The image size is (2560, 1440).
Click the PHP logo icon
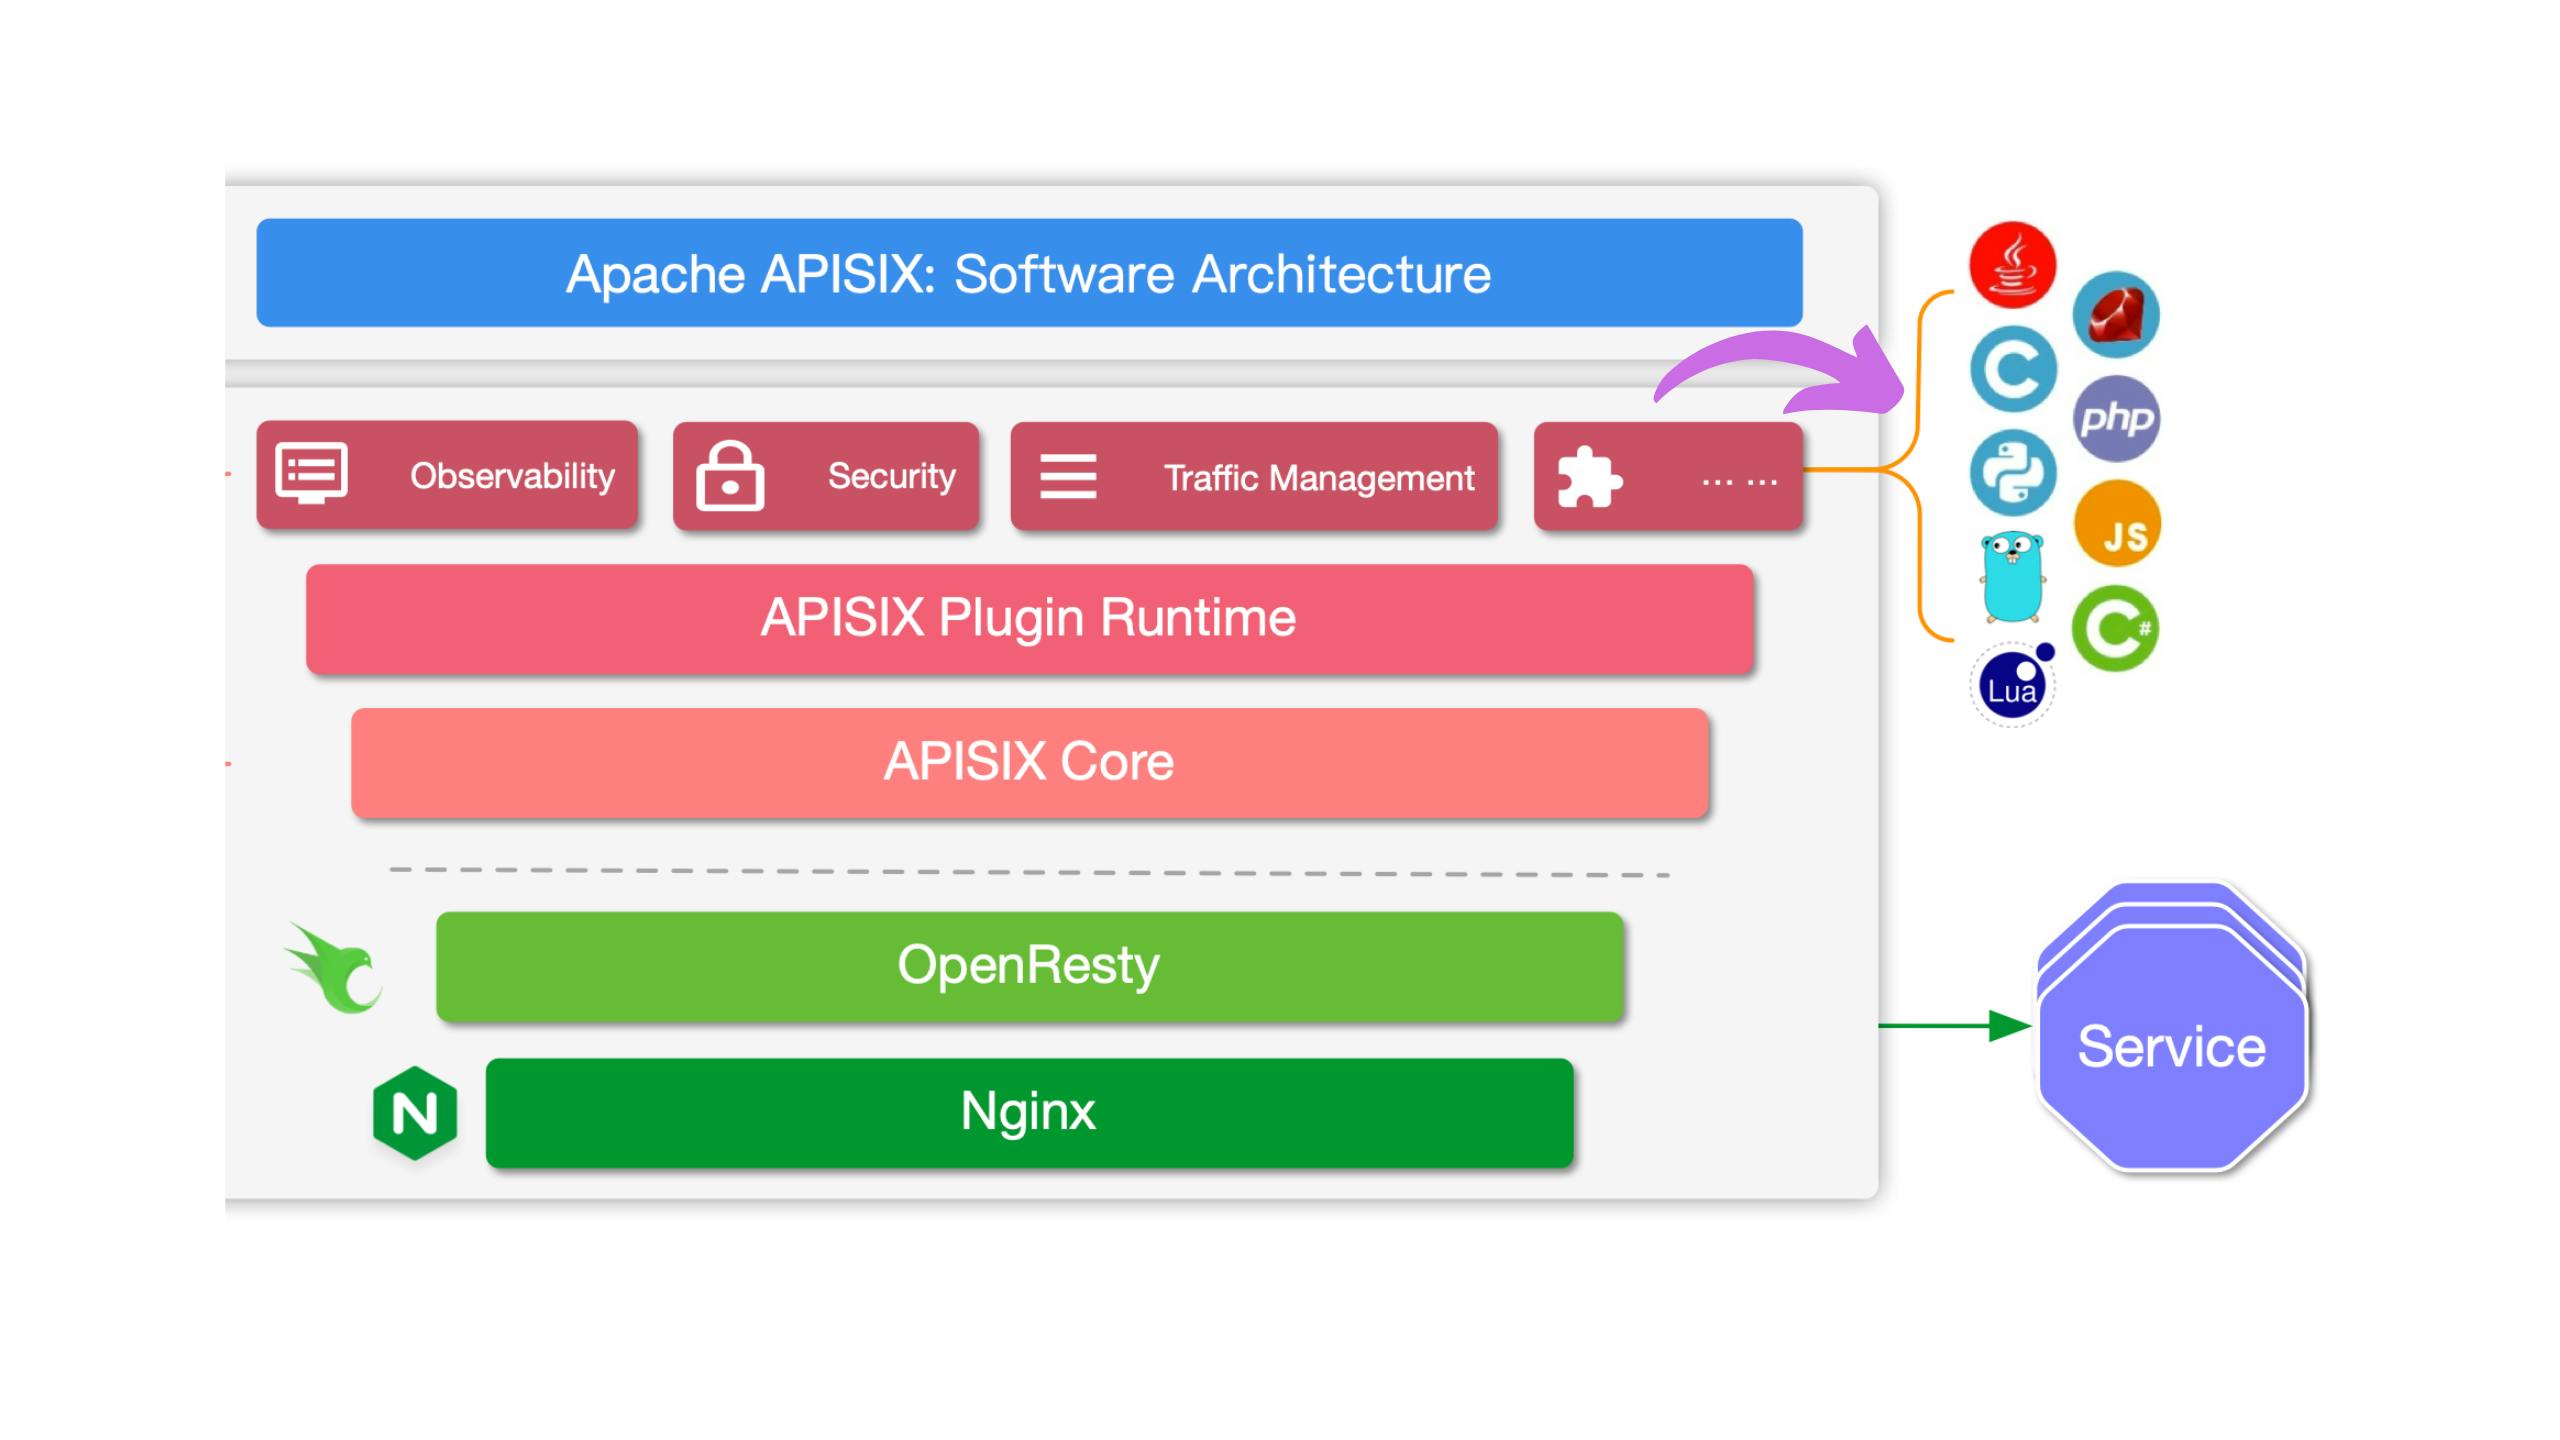pyautogui.click(x=2116, y=418)
